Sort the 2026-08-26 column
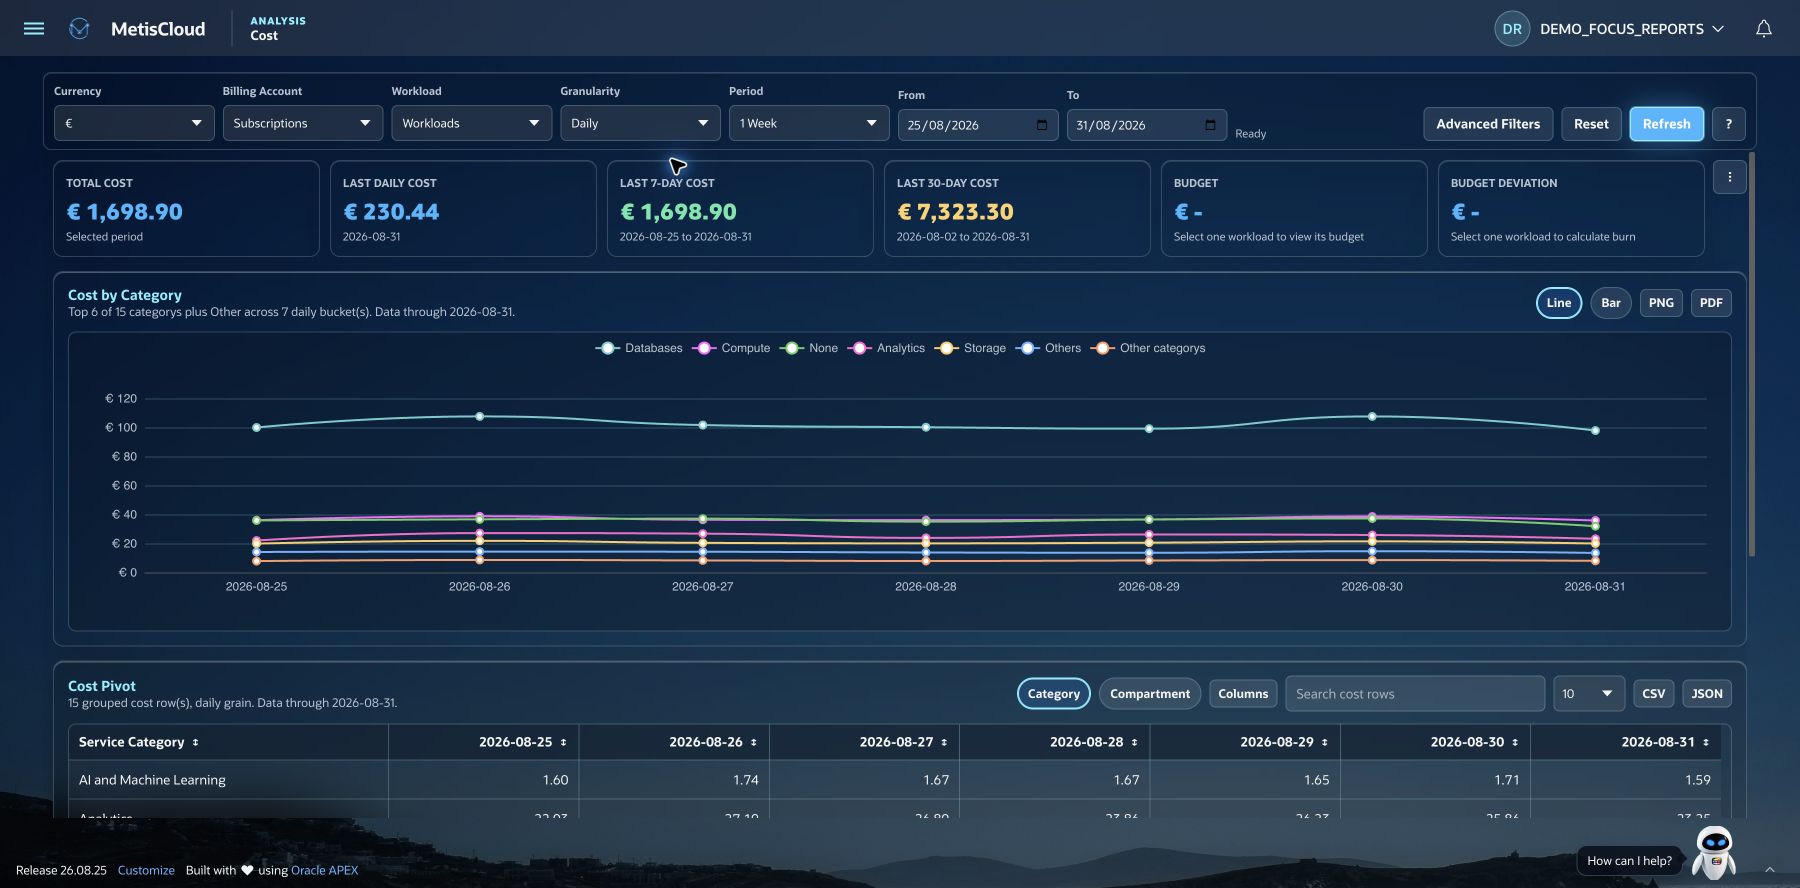Screen dimensions: 1800x888 (753, 742)
